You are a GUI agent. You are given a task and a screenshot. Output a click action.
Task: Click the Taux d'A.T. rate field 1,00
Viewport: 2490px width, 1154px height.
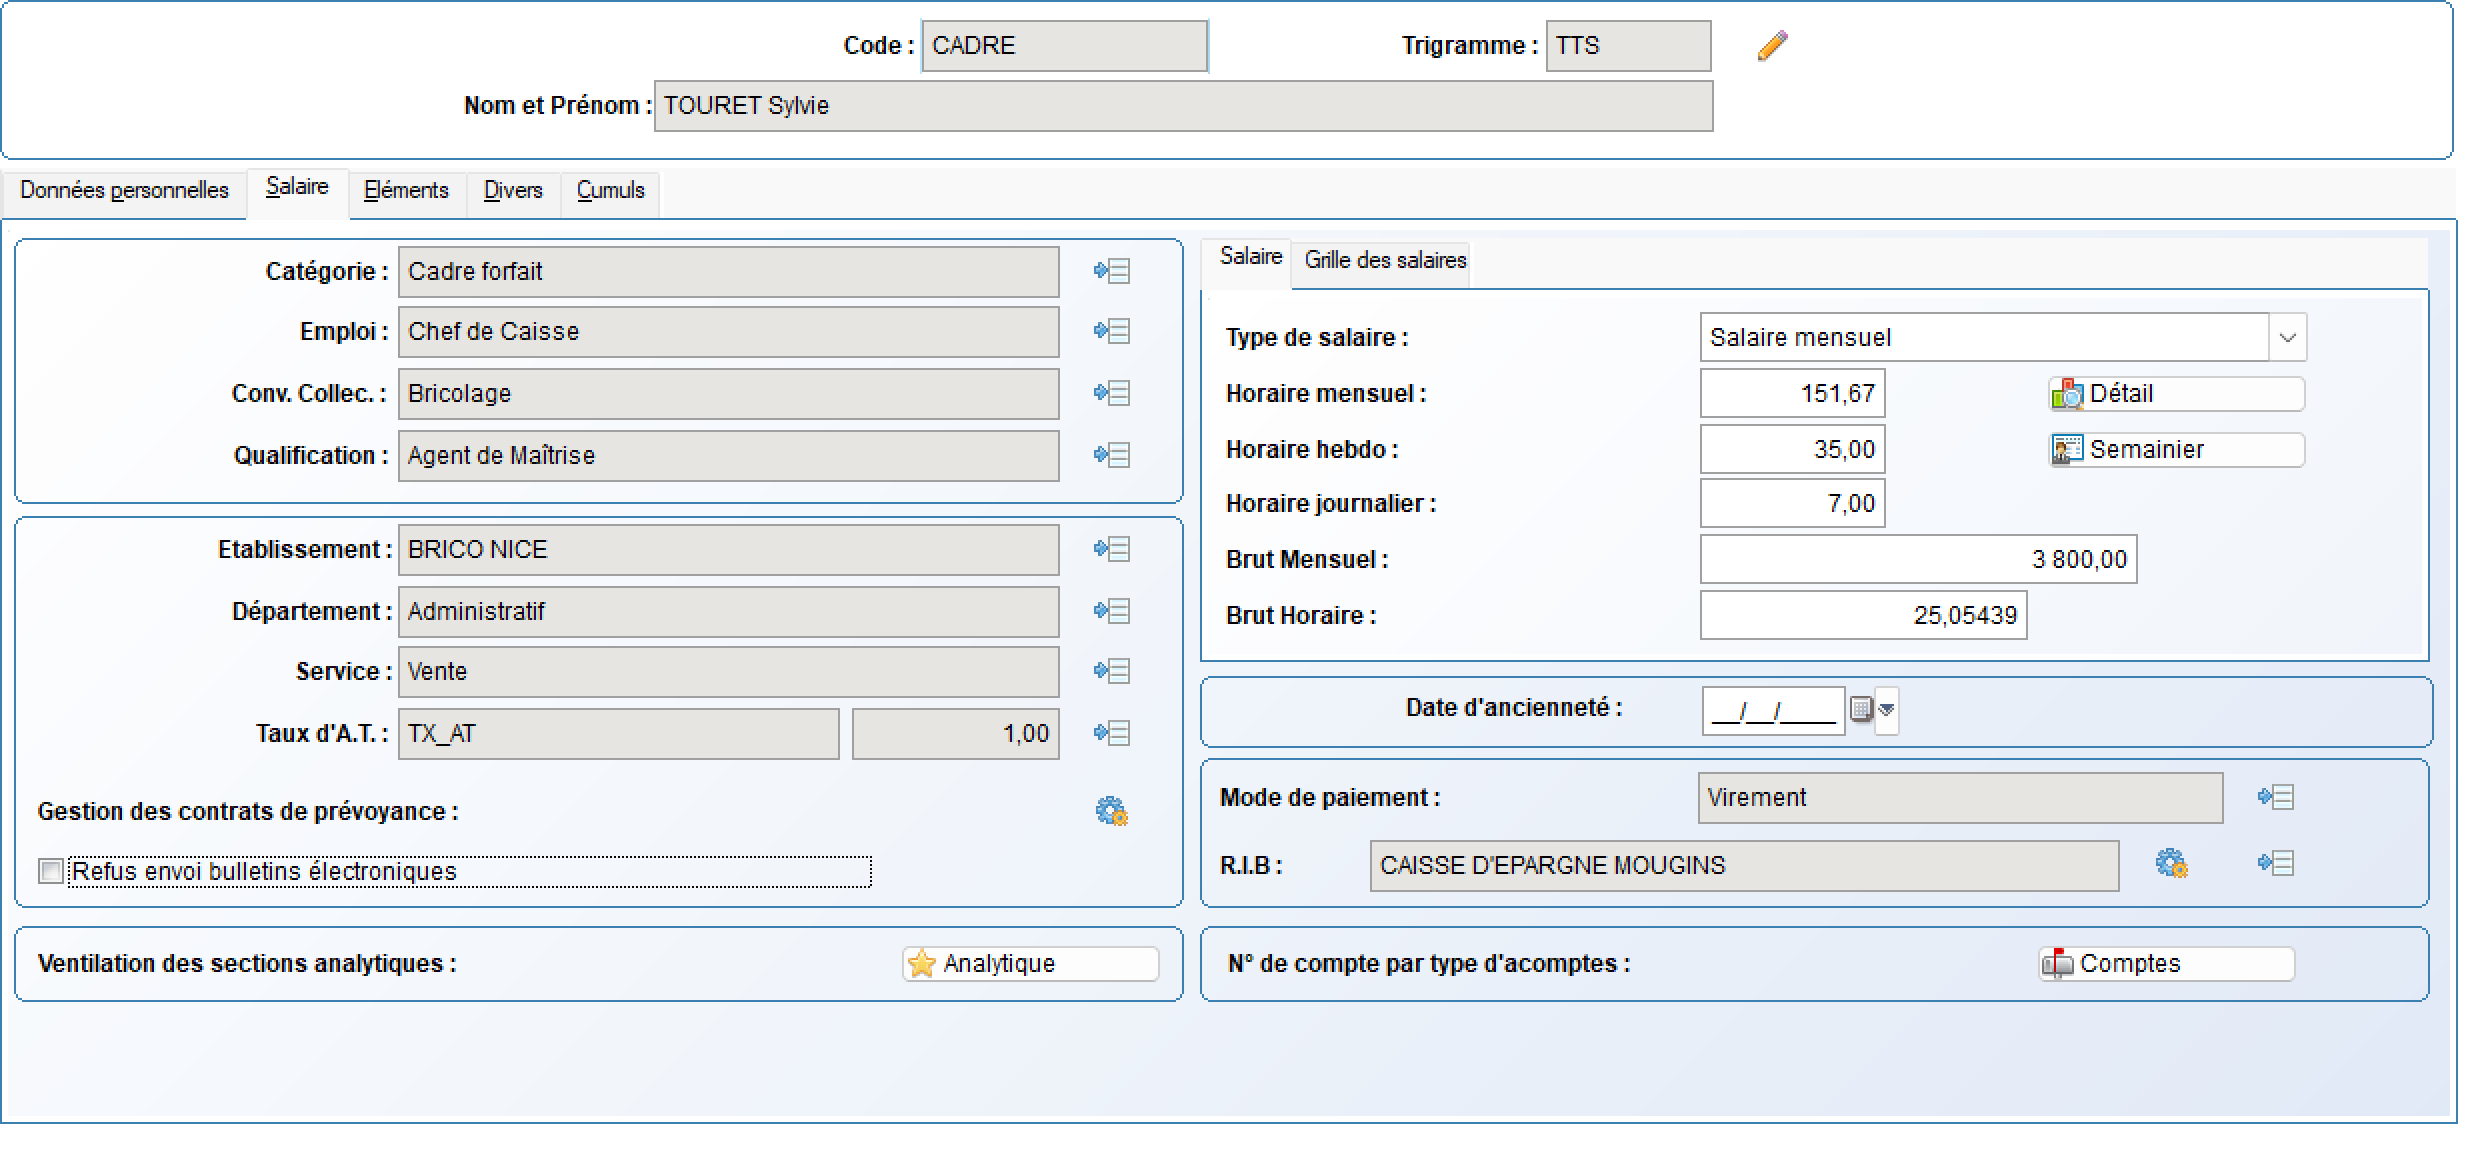pos(956,734)
